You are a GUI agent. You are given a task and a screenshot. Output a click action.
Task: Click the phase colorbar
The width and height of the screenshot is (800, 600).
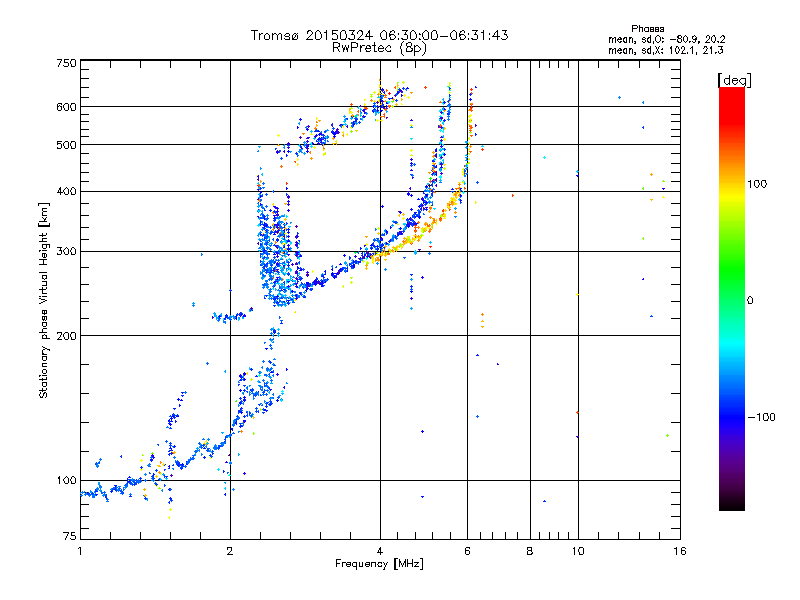732,298
